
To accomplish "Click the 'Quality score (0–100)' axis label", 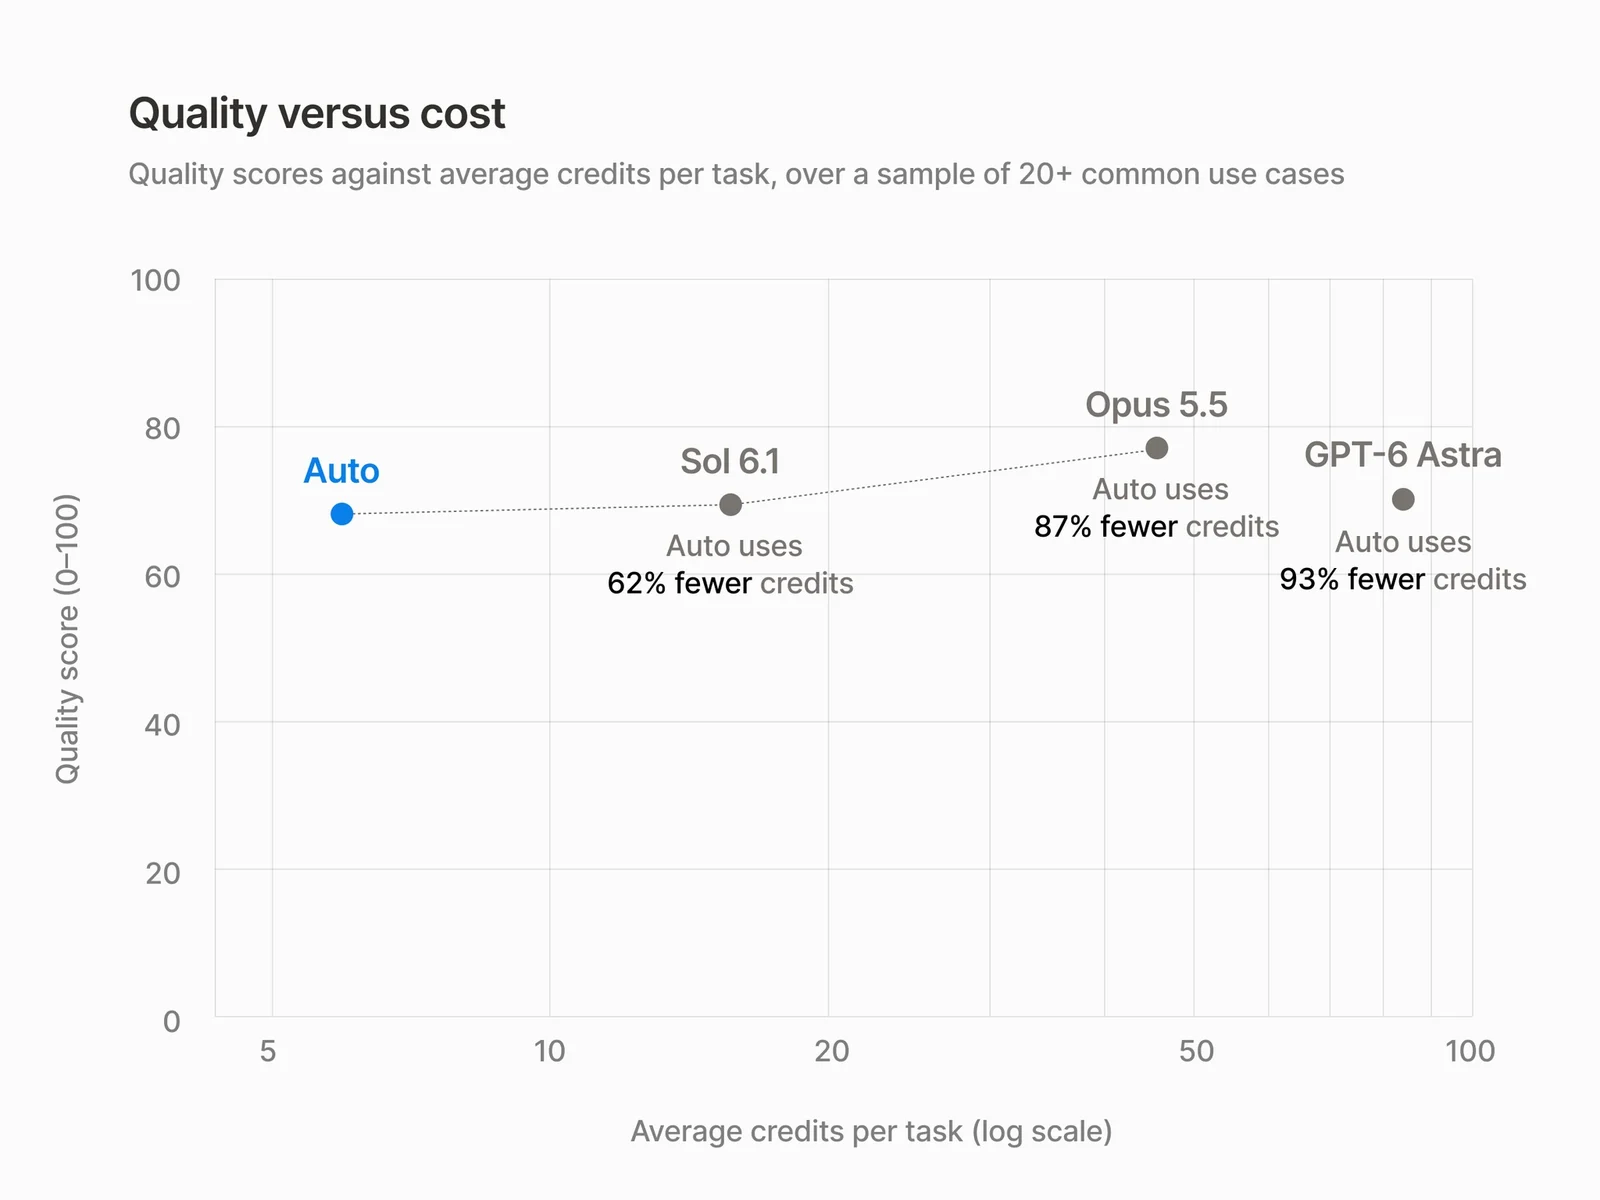I will [66, 639].
